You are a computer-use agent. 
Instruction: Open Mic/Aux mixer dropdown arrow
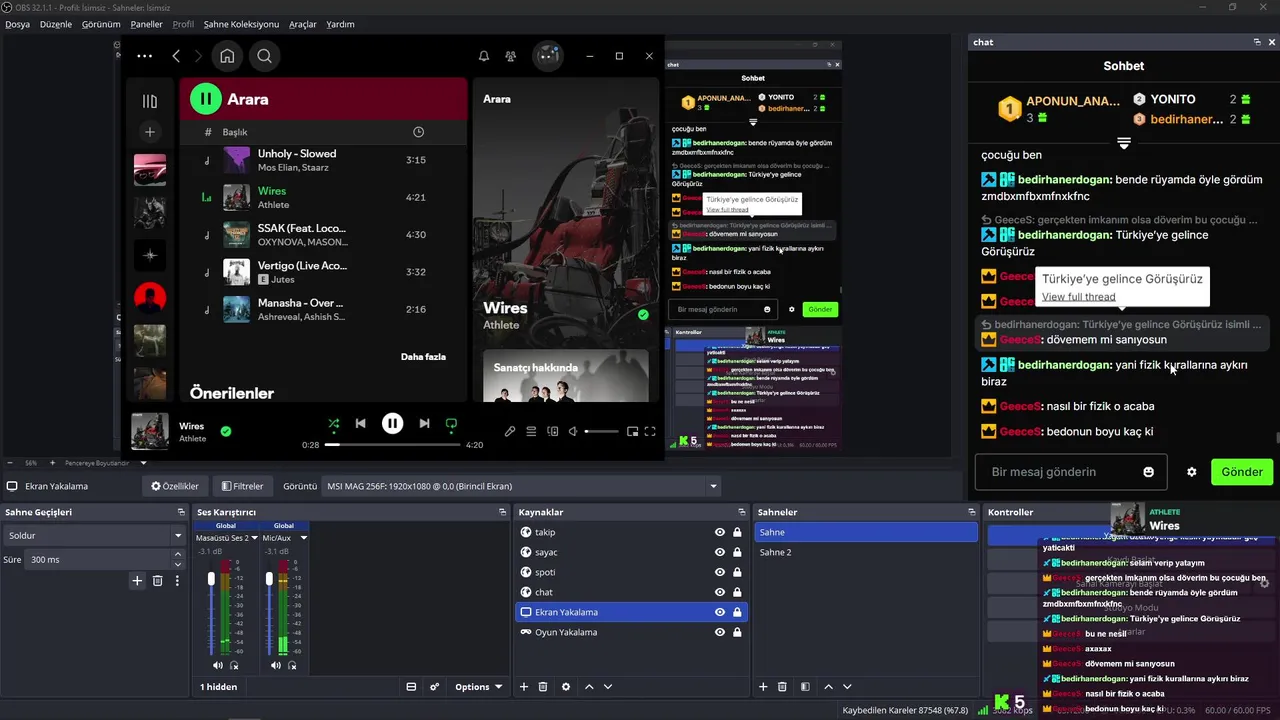[303, 538]
